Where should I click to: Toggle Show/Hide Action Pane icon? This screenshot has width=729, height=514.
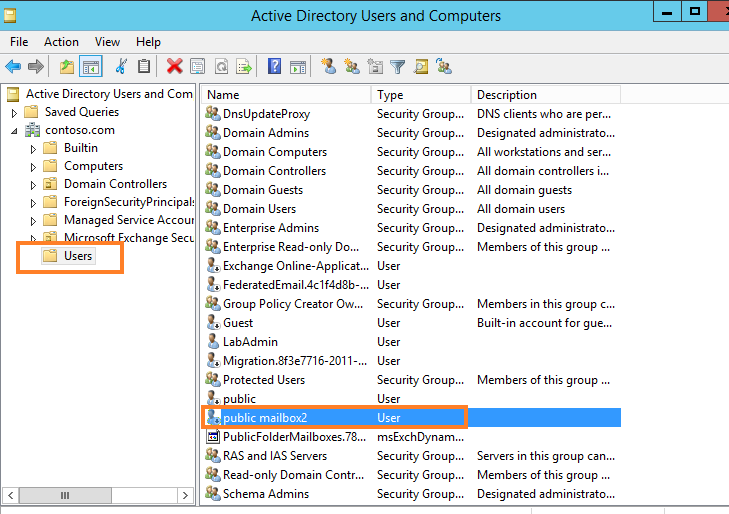click(x=298, y=66)
